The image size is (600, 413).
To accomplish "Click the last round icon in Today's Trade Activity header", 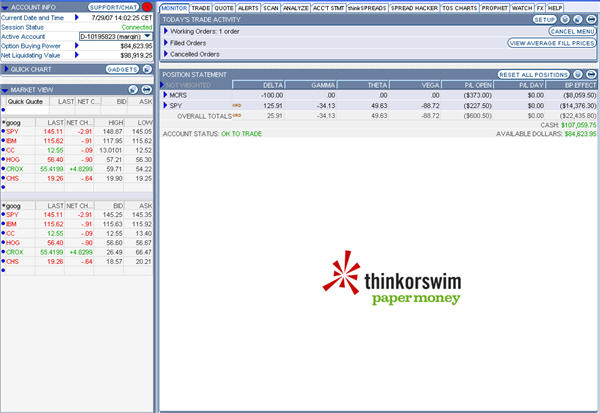I will point(590,19).
